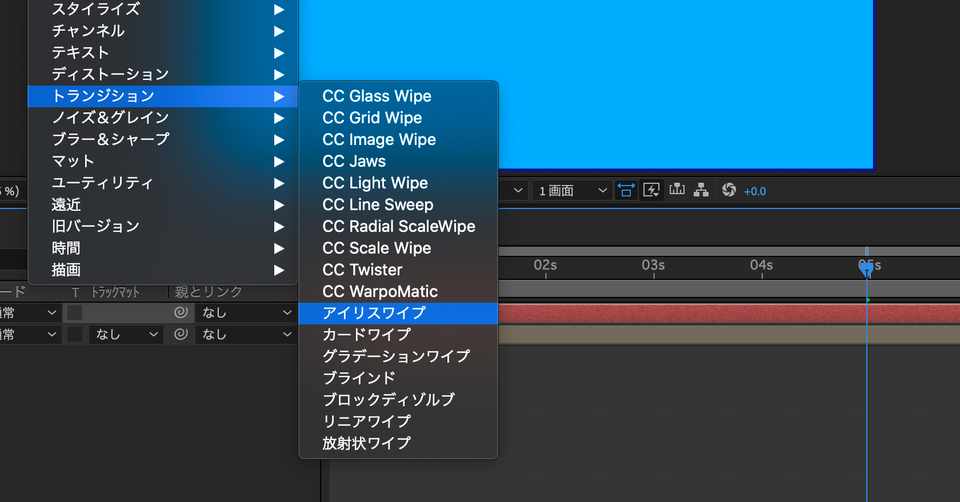960x502 pixels.
Task: Open the チャンネル effect menu
Action: click(163, 31)
